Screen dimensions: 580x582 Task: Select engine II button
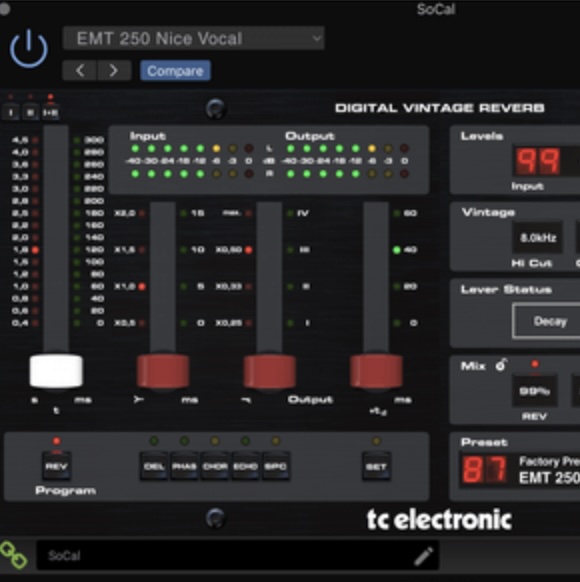click(x=30, y=112)
